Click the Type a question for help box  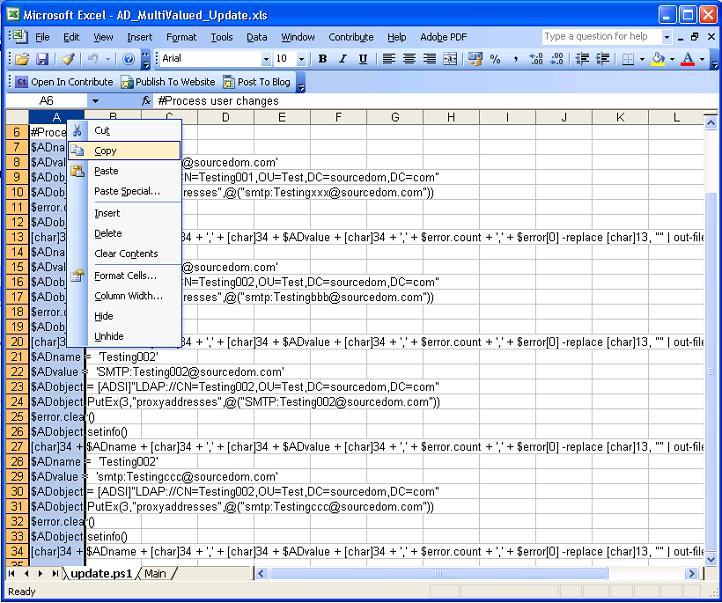point(596,37)
